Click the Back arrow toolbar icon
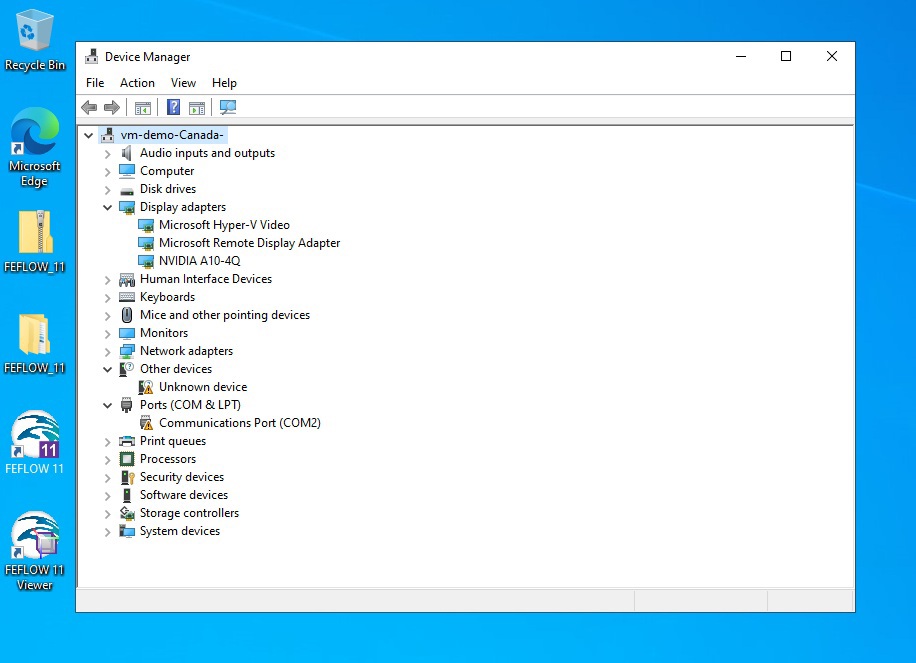The width and height of the screenshot is (916, 663). point(89,107)
